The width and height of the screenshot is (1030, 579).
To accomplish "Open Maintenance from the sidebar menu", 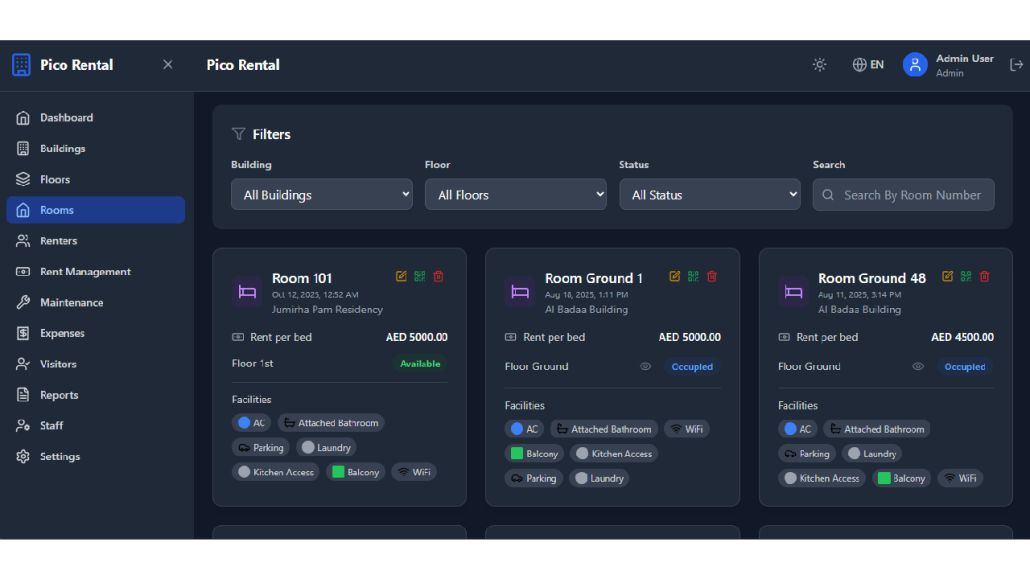I will click(71, 303).
